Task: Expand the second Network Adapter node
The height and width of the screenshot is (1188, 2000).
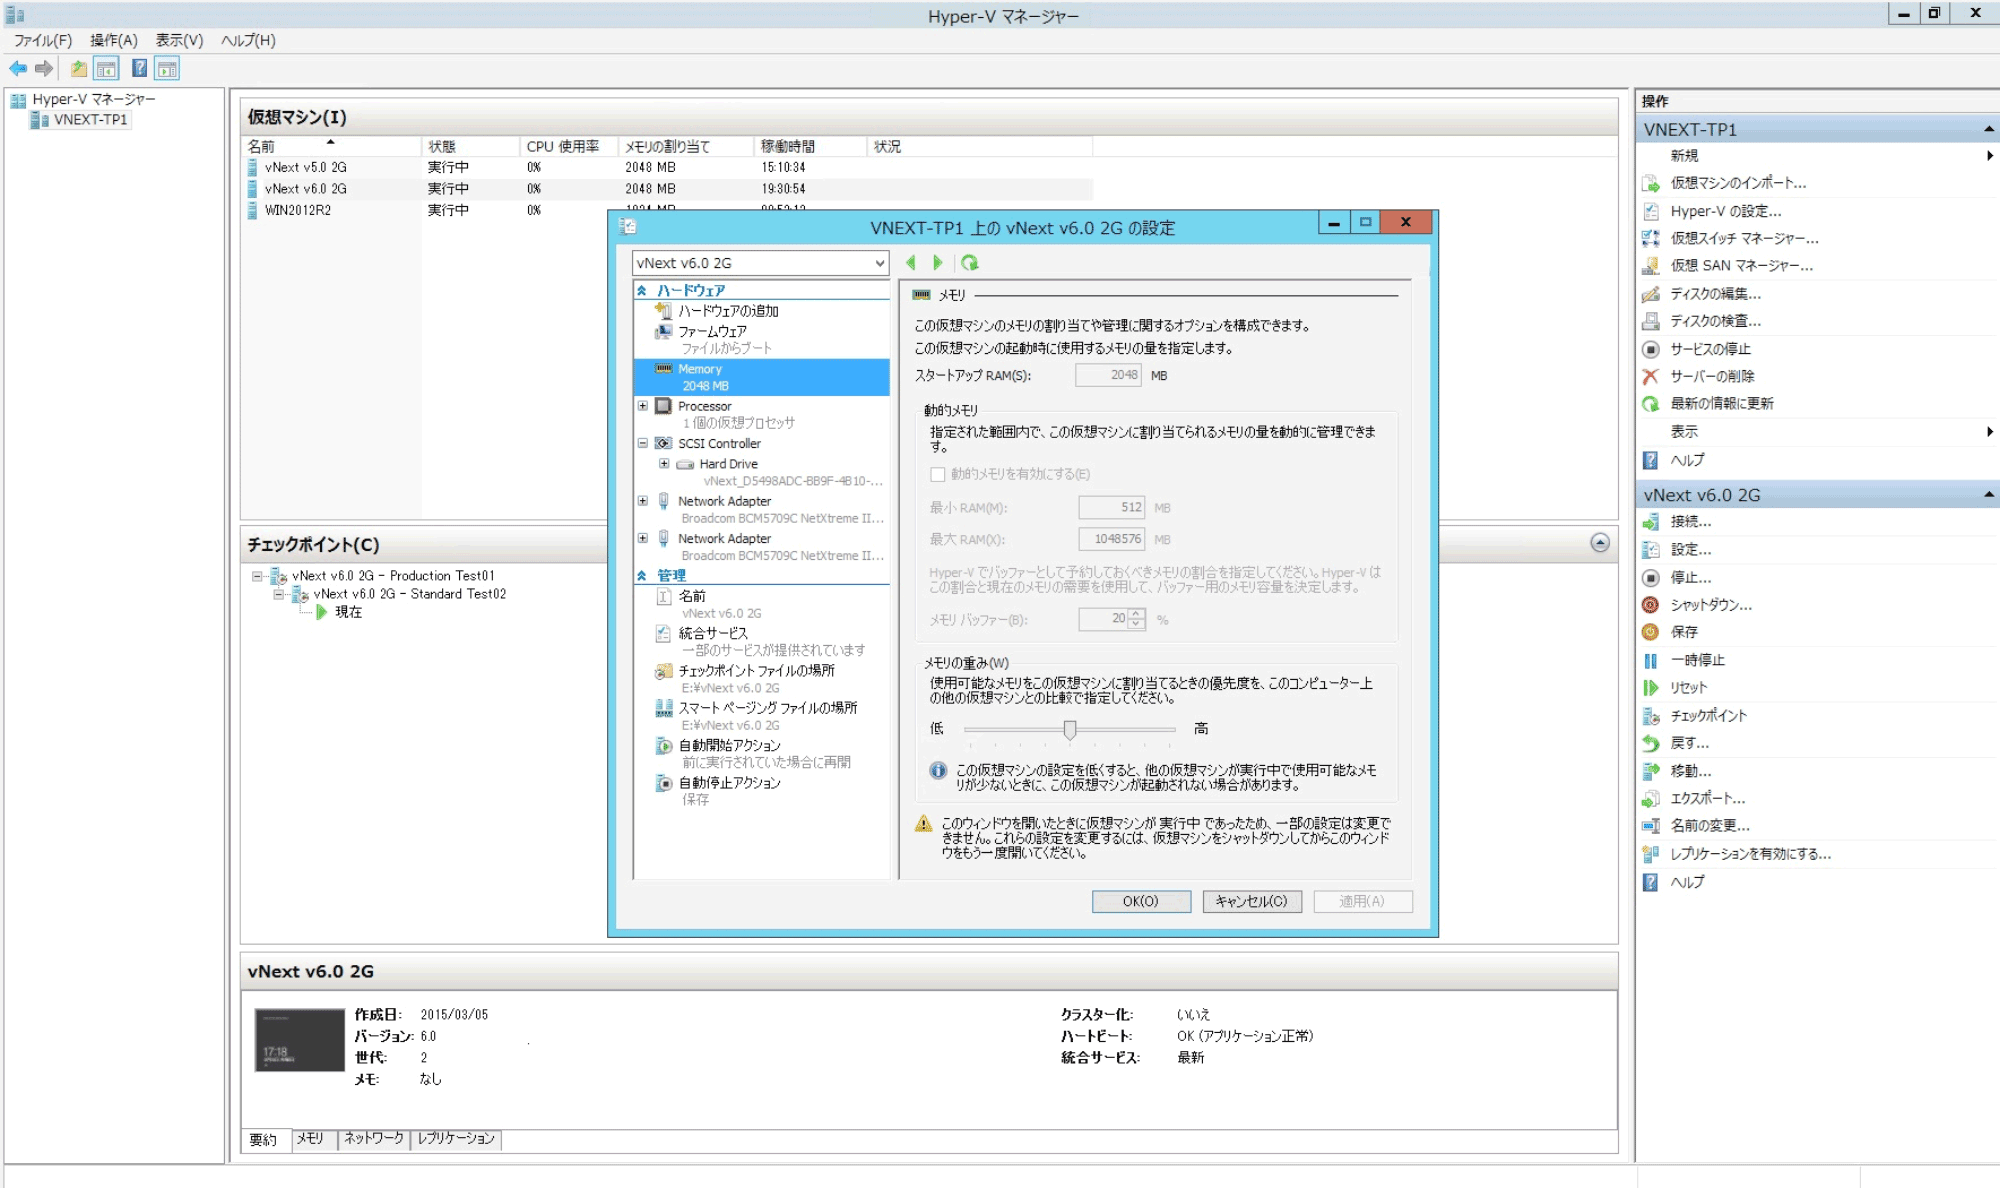Action: [643, 538]
